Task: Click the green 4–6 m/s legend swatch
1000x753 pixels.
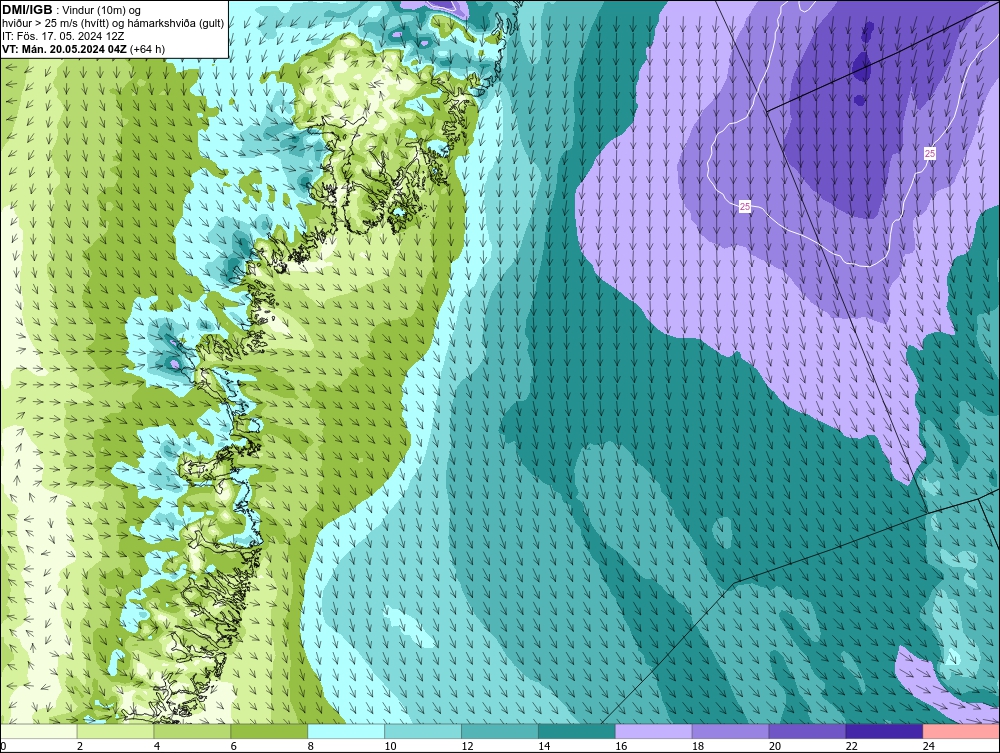Action: [x=192, y=731]
